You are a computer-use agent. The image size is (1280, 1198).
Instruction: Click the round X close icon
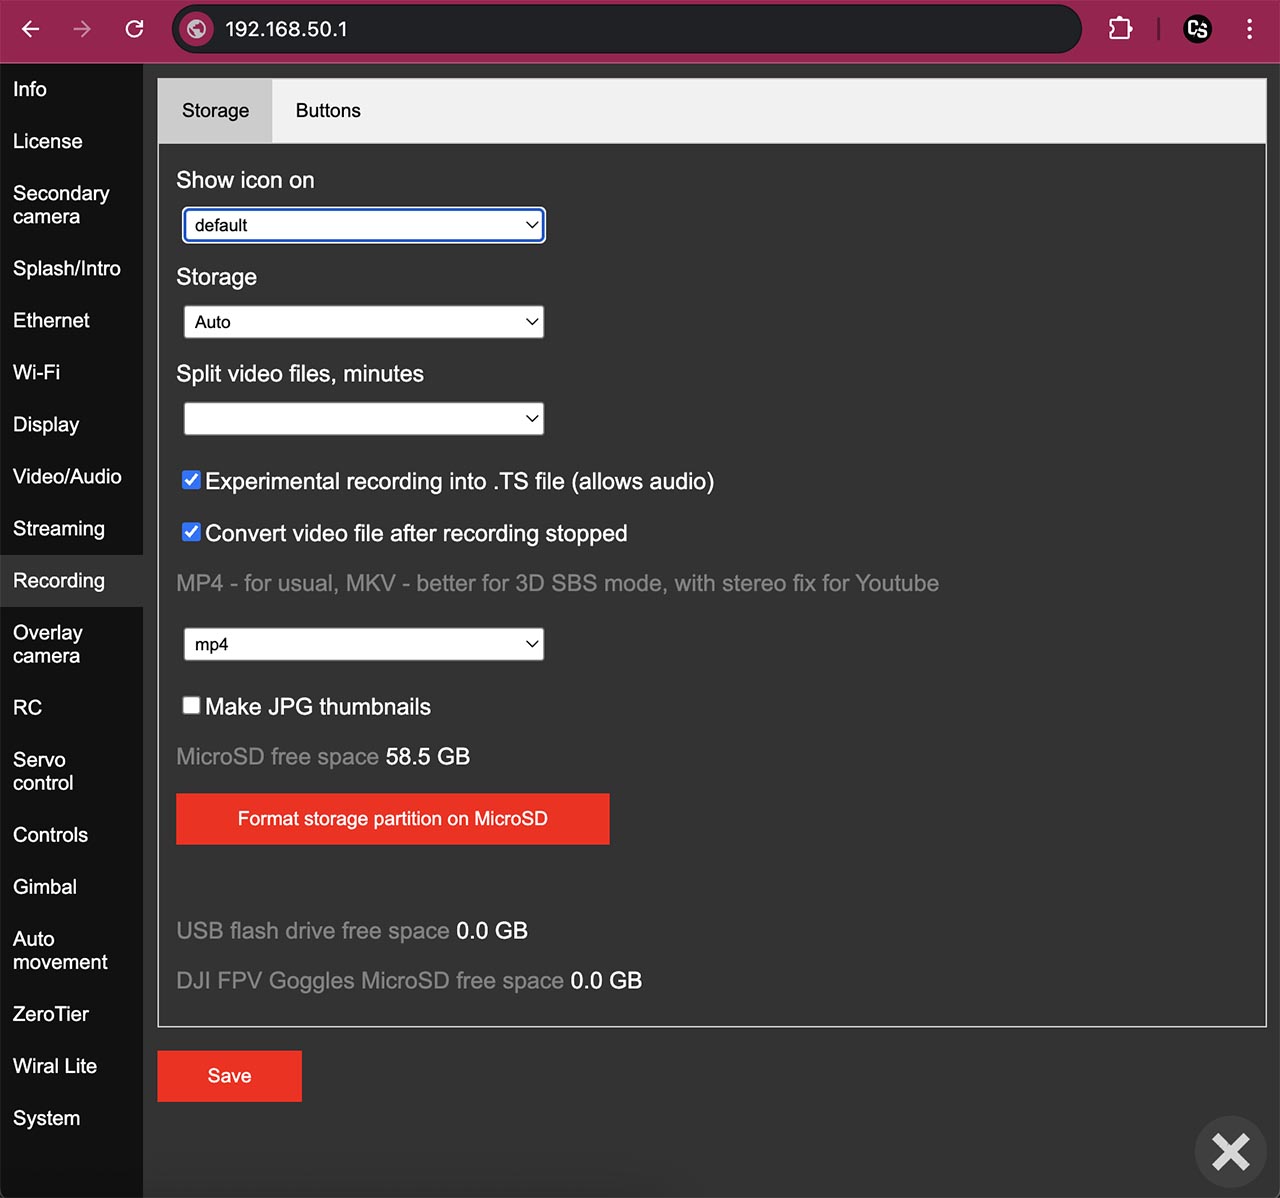tap(1230, 1151)
